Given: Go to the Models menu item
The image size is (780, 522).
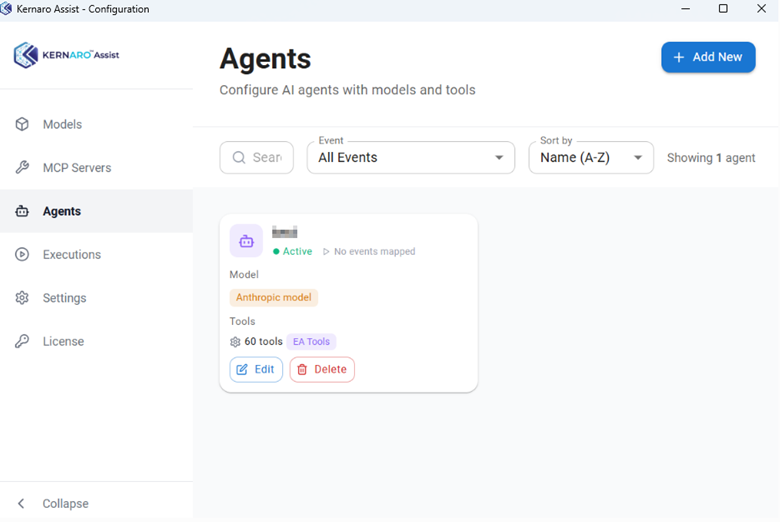Looking at the screenshot, I should (x=97, y=124).
